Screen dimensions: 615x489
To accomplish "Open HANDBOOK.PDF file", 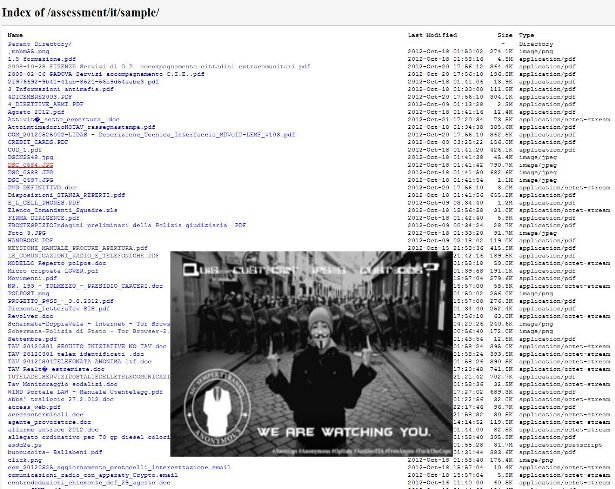I will pyautogui.click(x=30, y=240).
